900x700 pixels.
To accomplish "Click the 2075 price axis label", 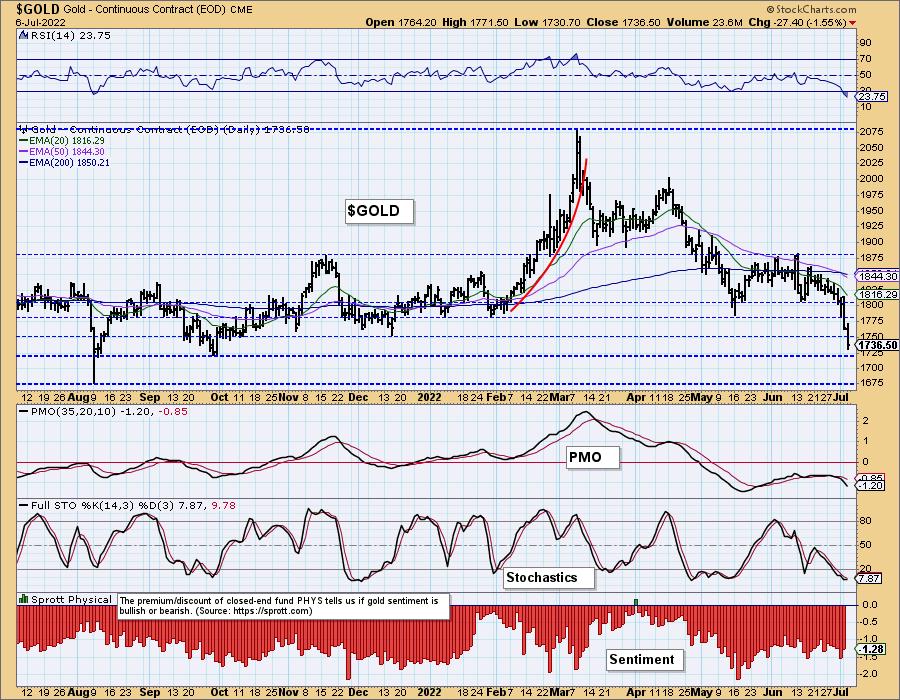I will 871,132.
